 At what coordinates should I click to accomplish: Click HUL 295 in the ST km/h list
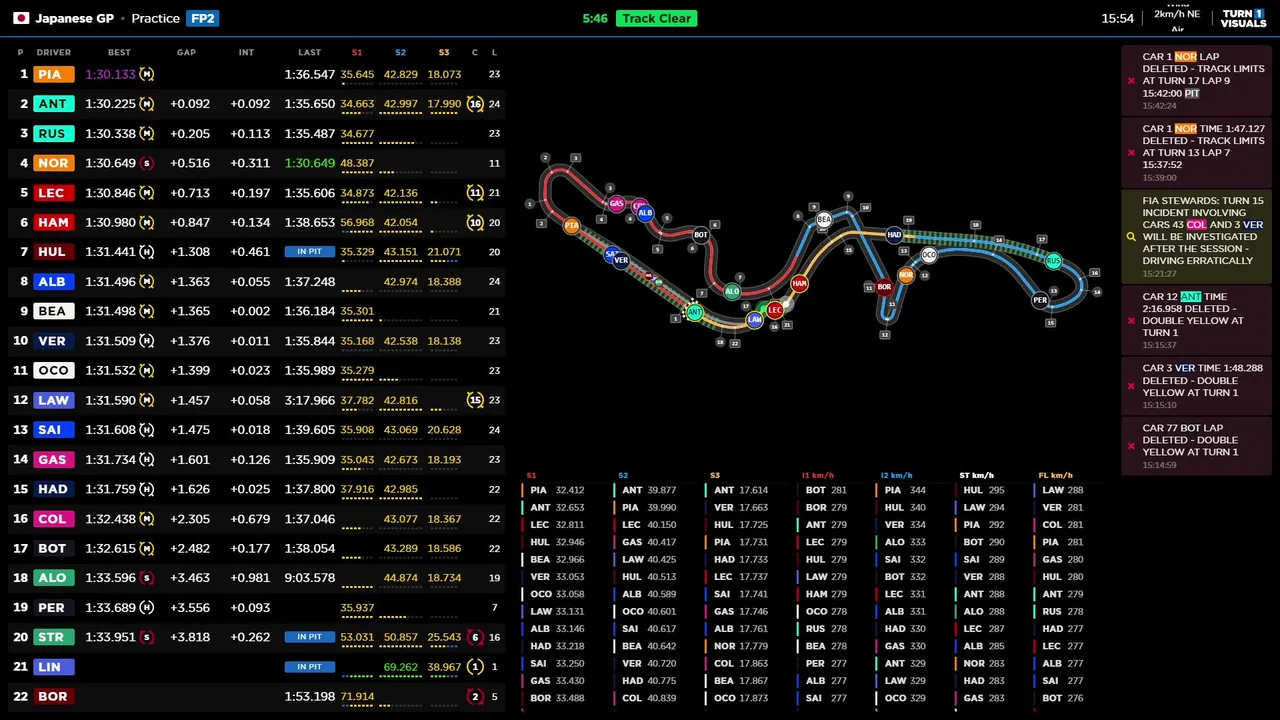(984, 491)
